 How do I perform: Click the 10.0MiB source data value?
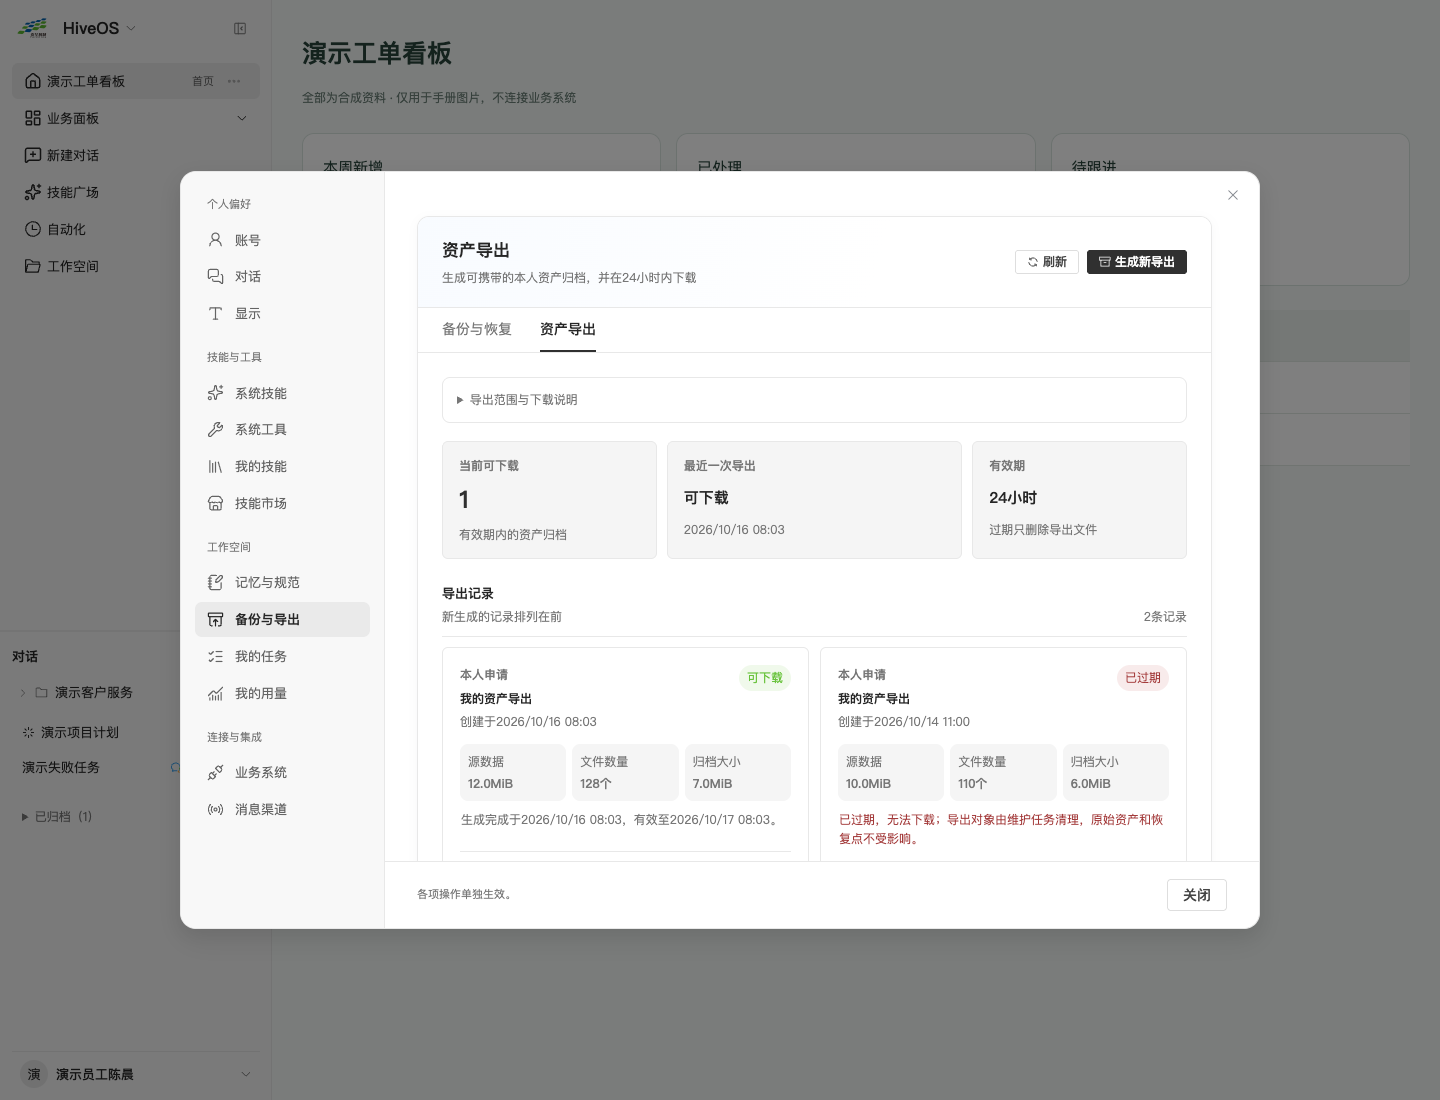point(868,784)
